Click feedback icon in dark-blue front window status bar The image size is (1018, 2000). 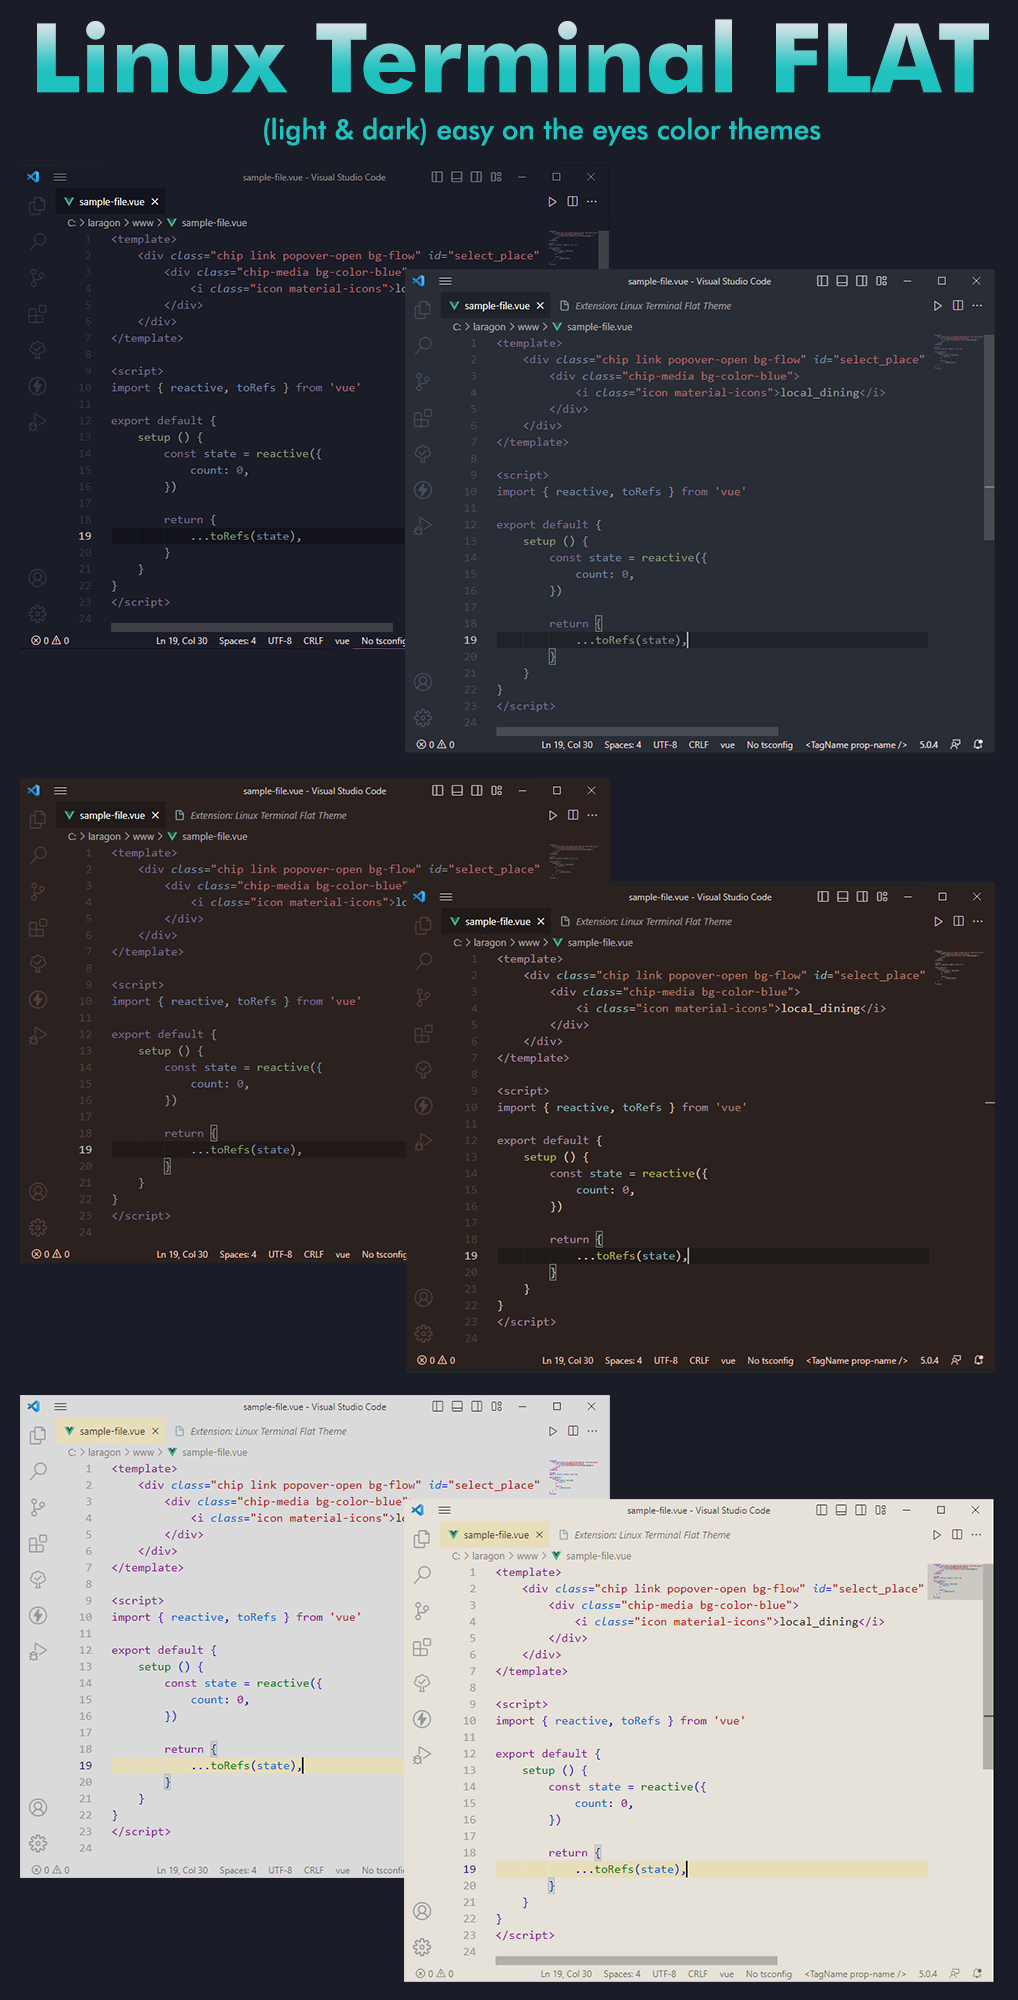pos(955,745)
